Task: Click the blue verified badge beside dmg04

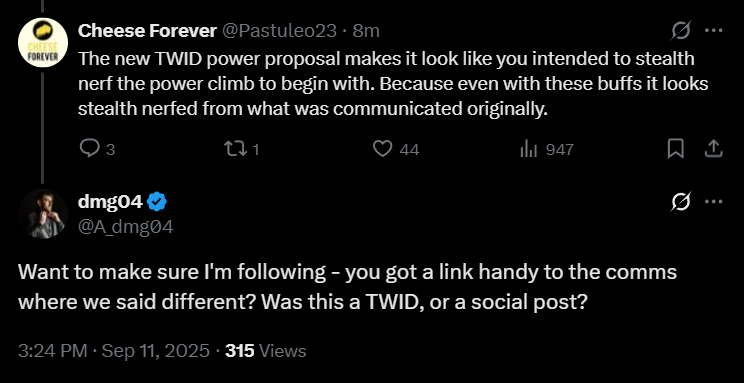Action: (x=157, y=202)
